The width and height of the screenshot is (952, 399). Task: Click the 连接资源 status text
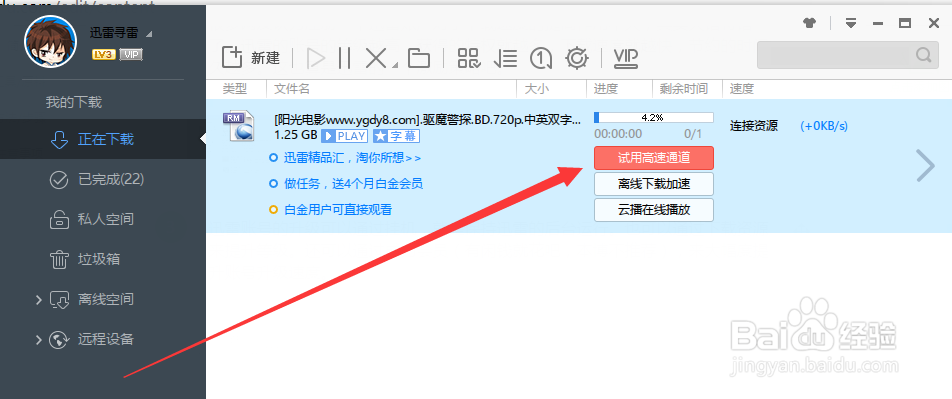pyautogui.click(x=753, y=126)
